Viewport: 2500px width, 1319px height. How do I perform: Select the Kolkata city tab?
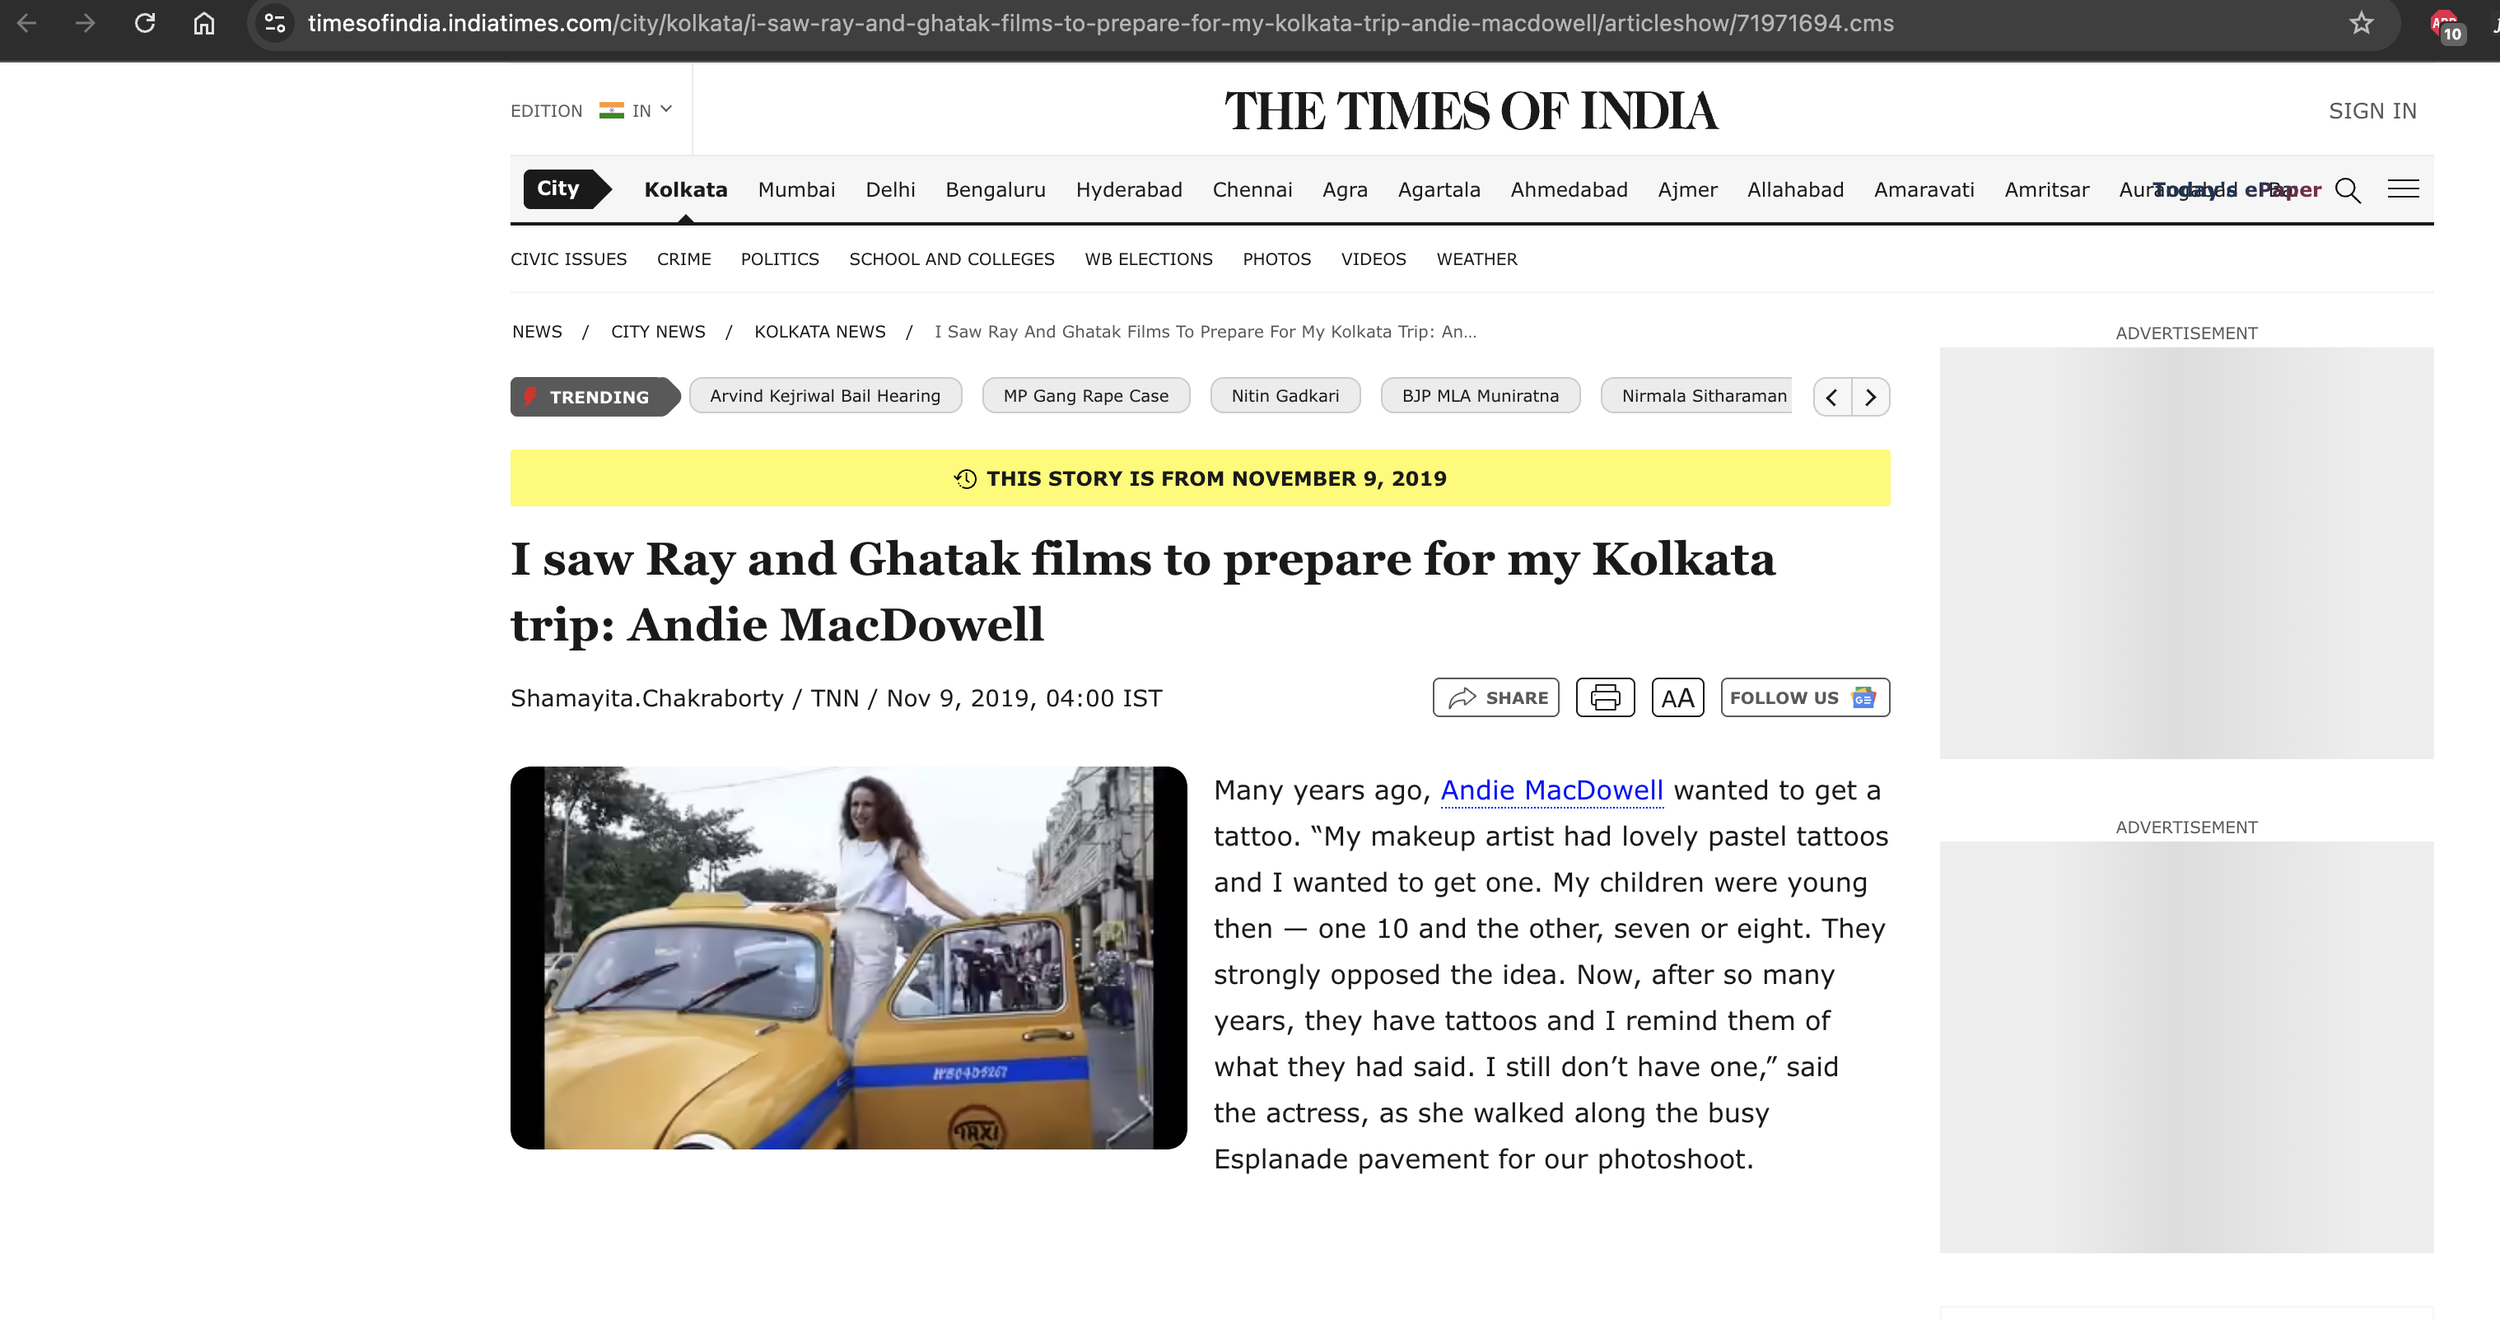pyautogui.click(x=686, y=190)
